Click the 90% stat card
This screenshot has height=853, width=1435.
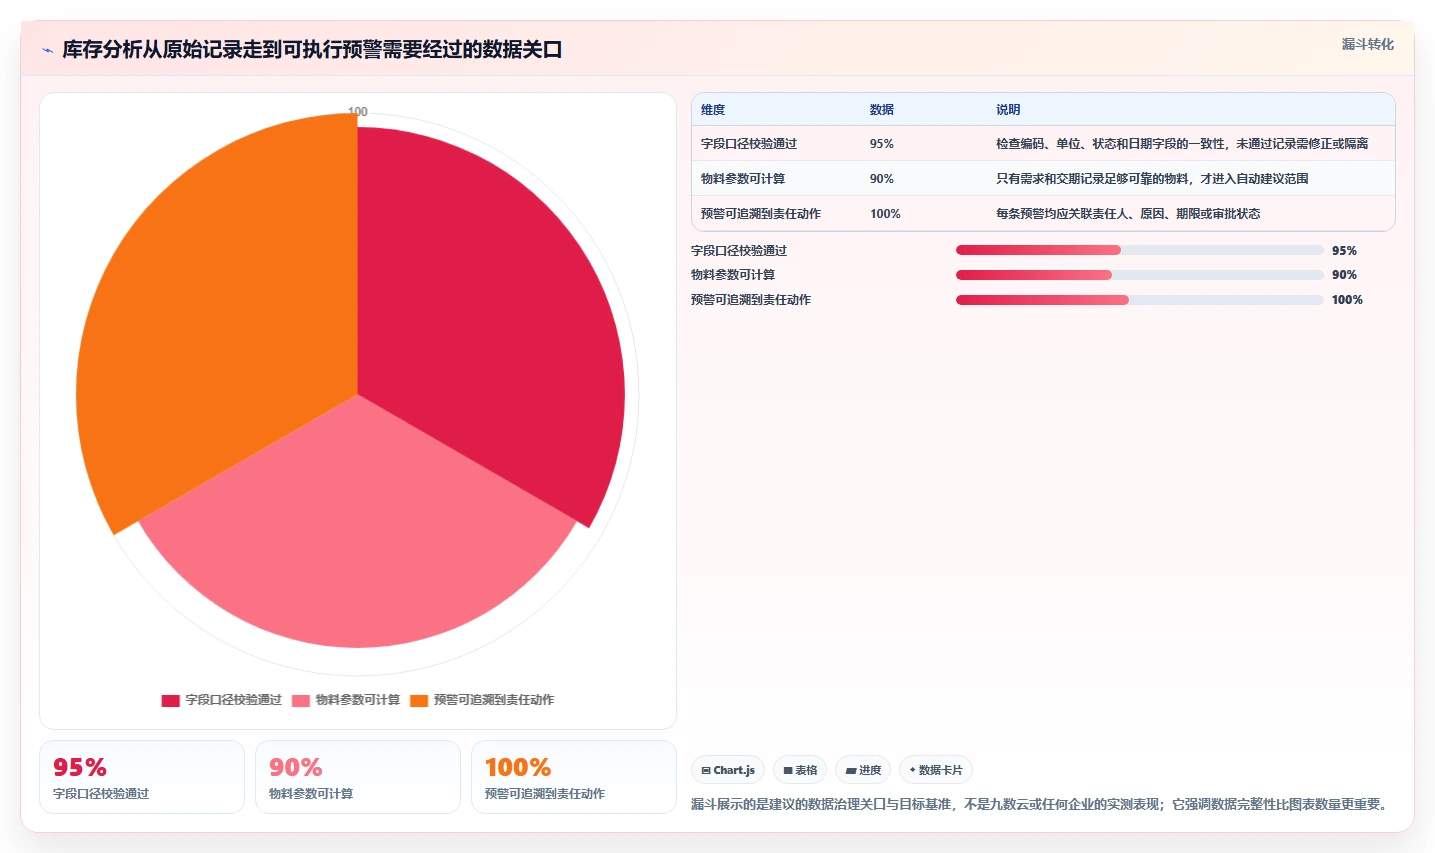click(x=358, y=777)
